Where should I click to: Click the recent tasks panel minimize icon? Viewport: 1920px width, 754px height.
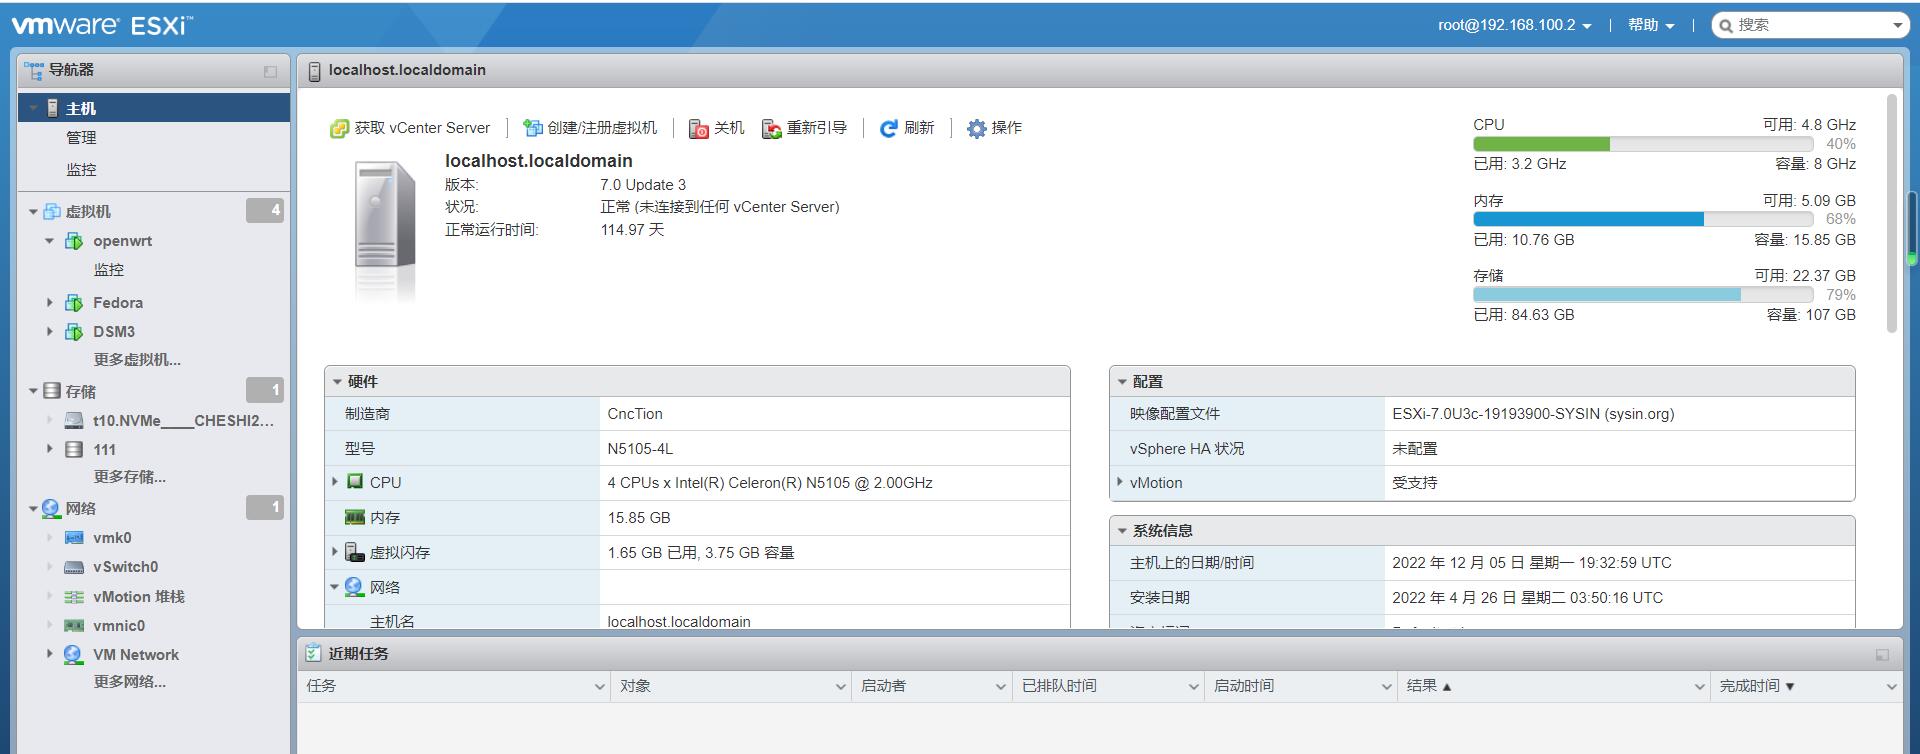coord(1882,655)
